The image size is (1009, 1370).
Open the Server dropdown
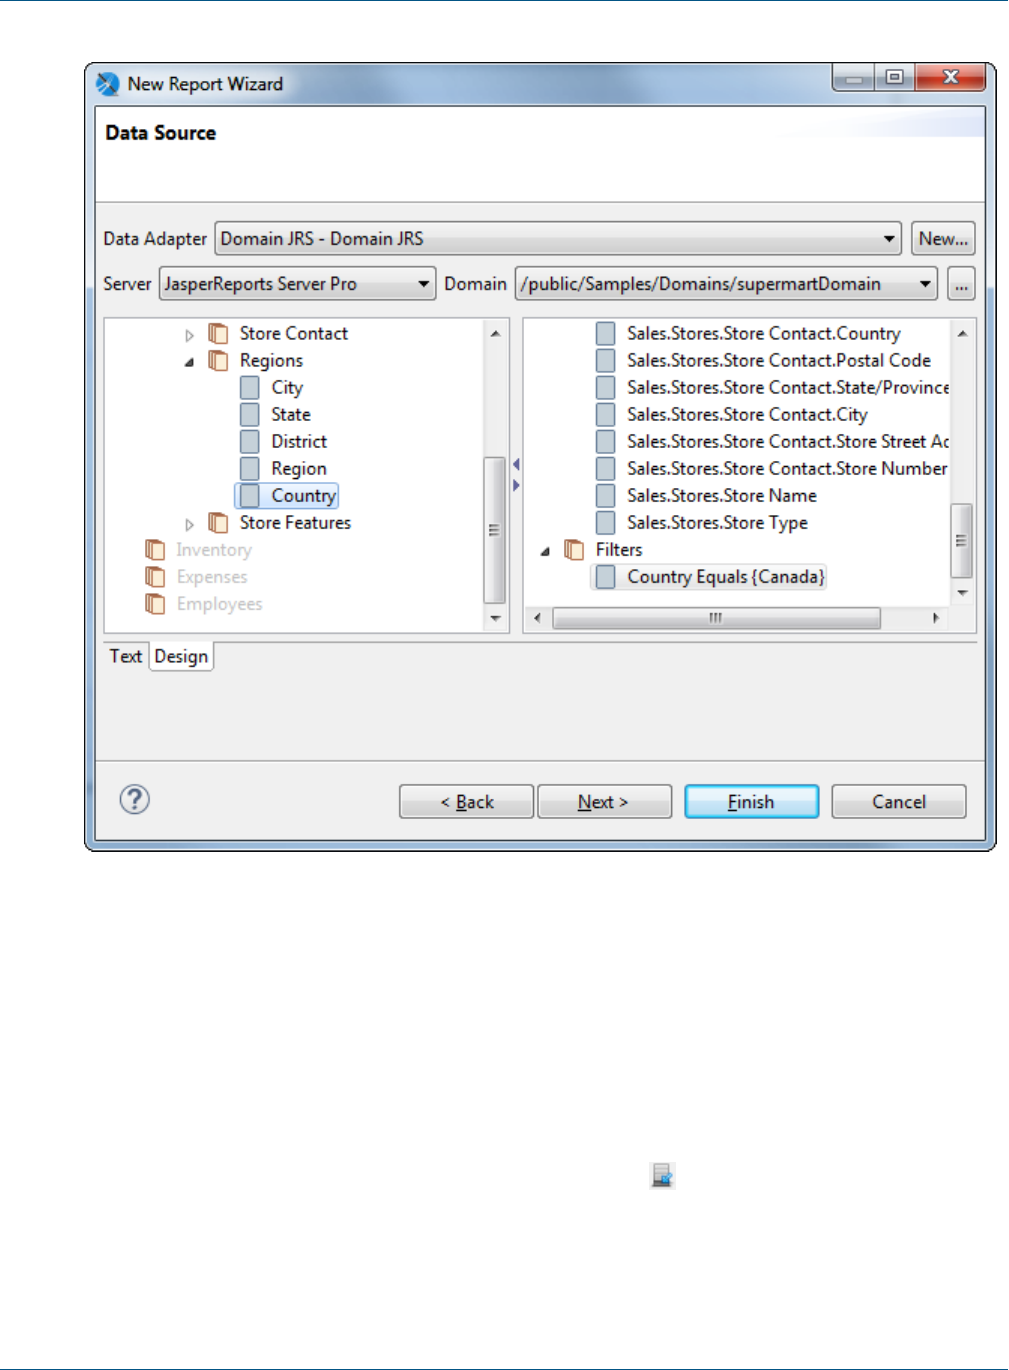[x=424, y=284]
